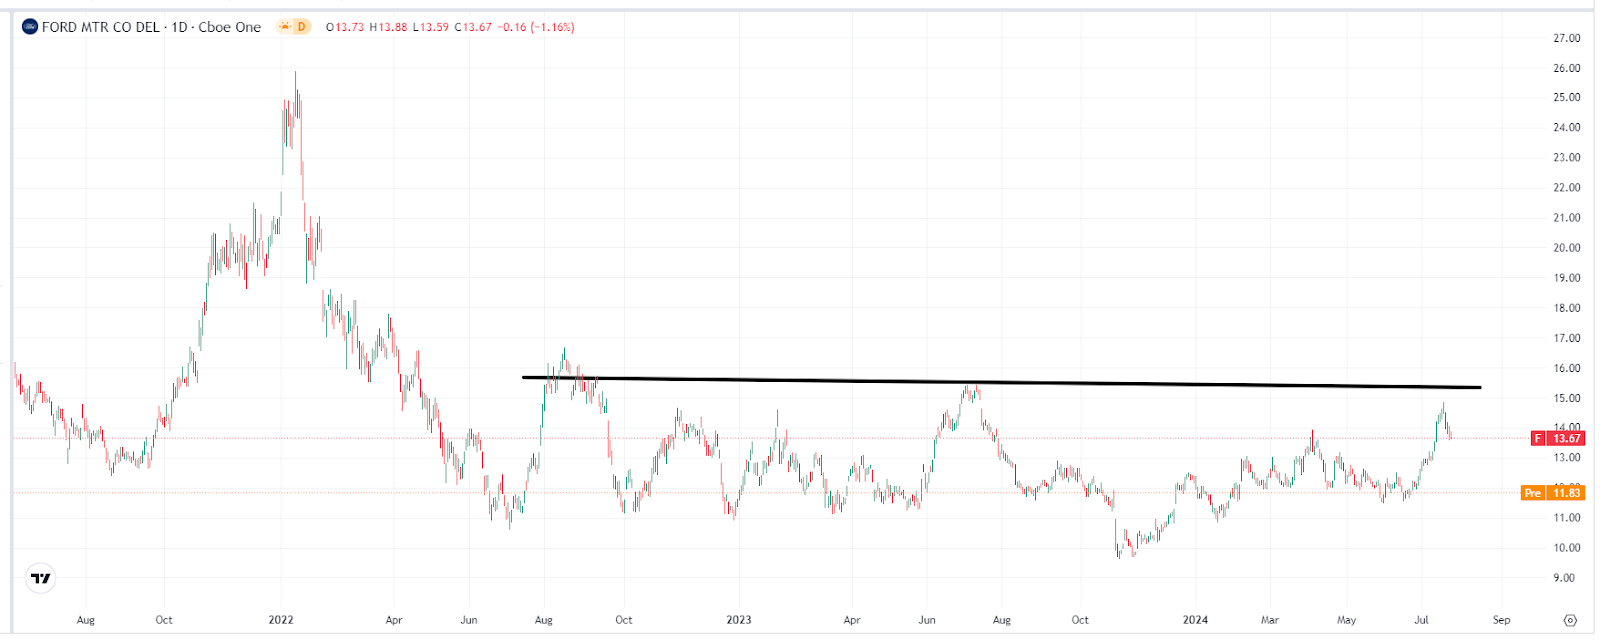Click the 2024 label on time axis
This screenshot has height=641, width=1600.
pyautogui.click(x=1195, y=620)
